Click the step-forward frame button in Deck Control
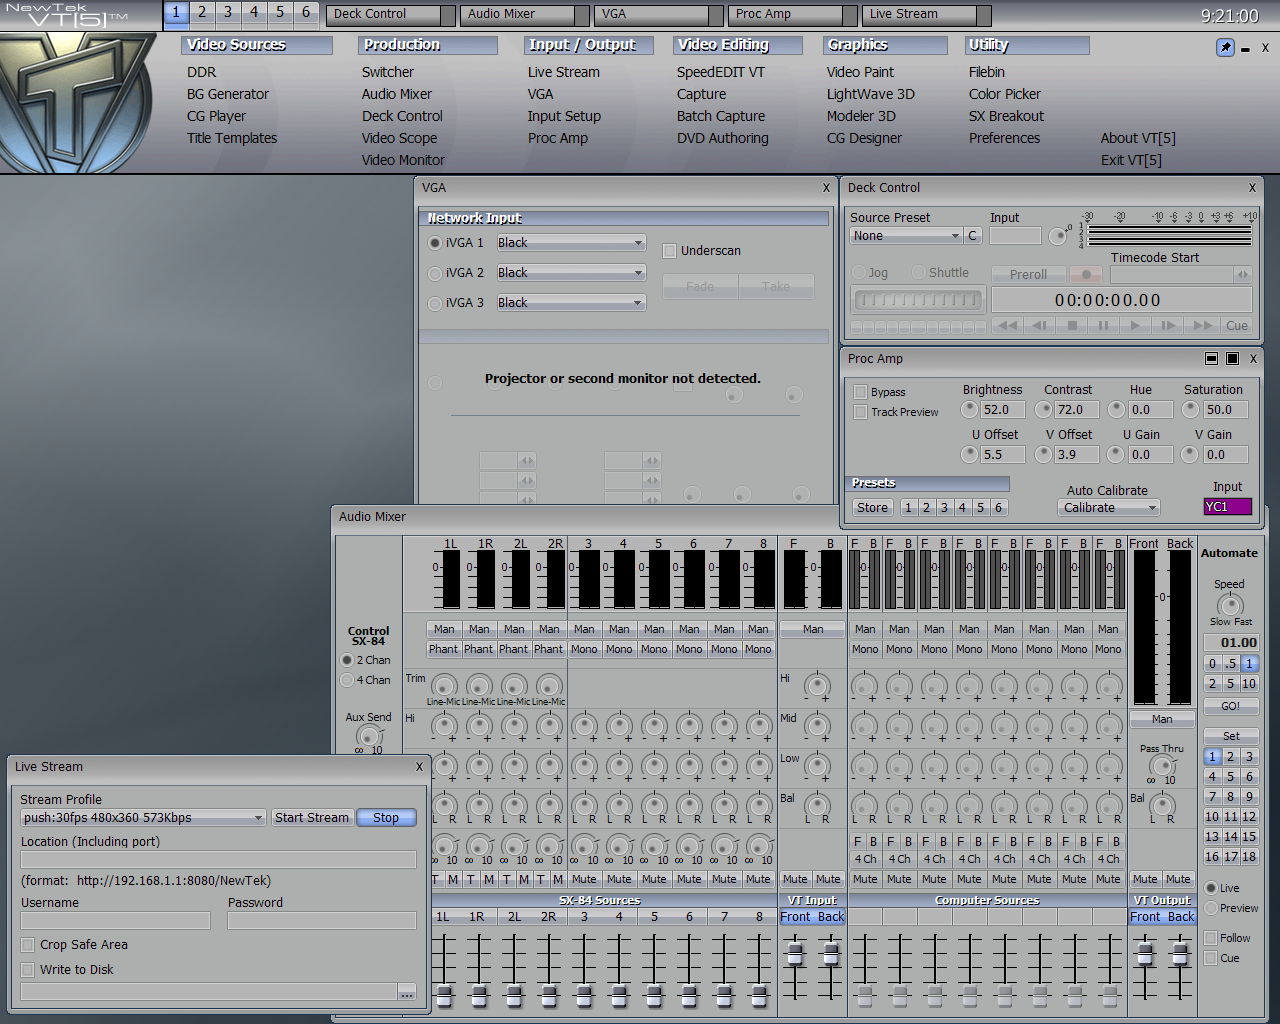1280x1024 pixels. click(1167, 326)
